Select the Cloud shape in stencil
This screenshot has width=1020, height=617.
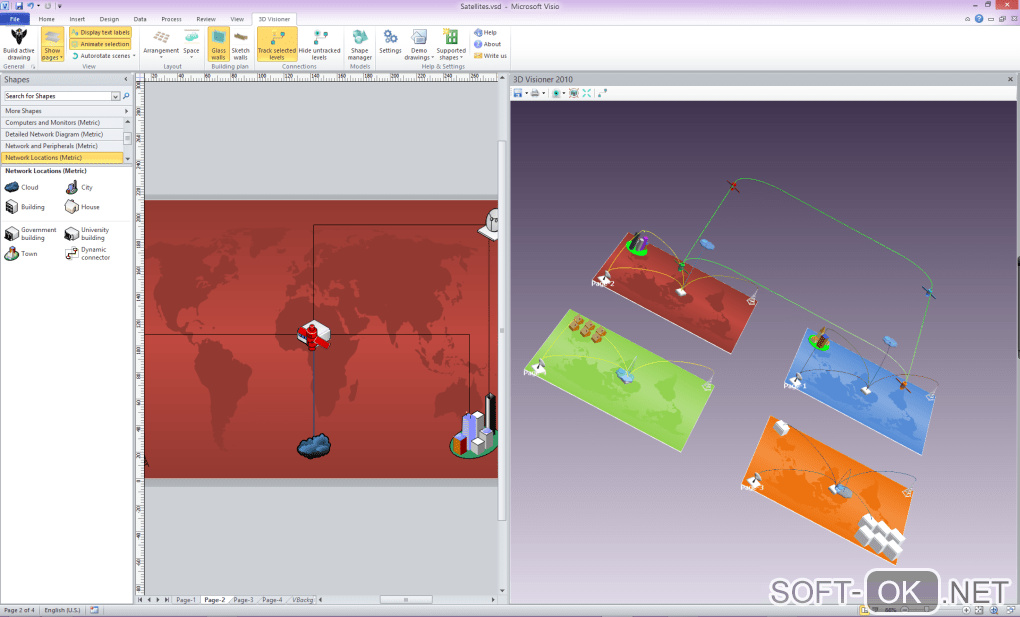tap(21, 187)
